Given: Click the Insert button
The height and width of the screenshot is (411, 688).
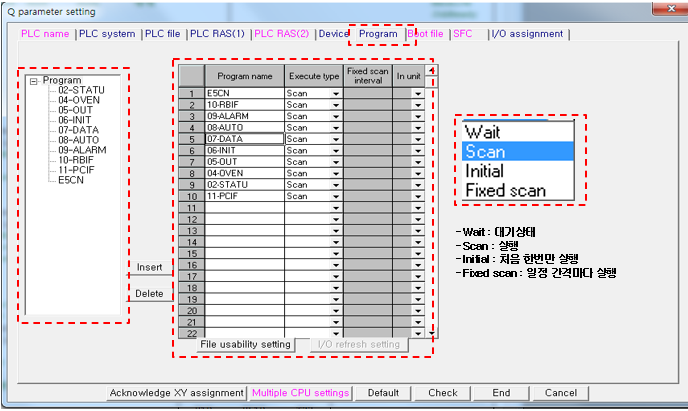Looking at the screenshot, I should pyautogui.click(x=150, y=267).
